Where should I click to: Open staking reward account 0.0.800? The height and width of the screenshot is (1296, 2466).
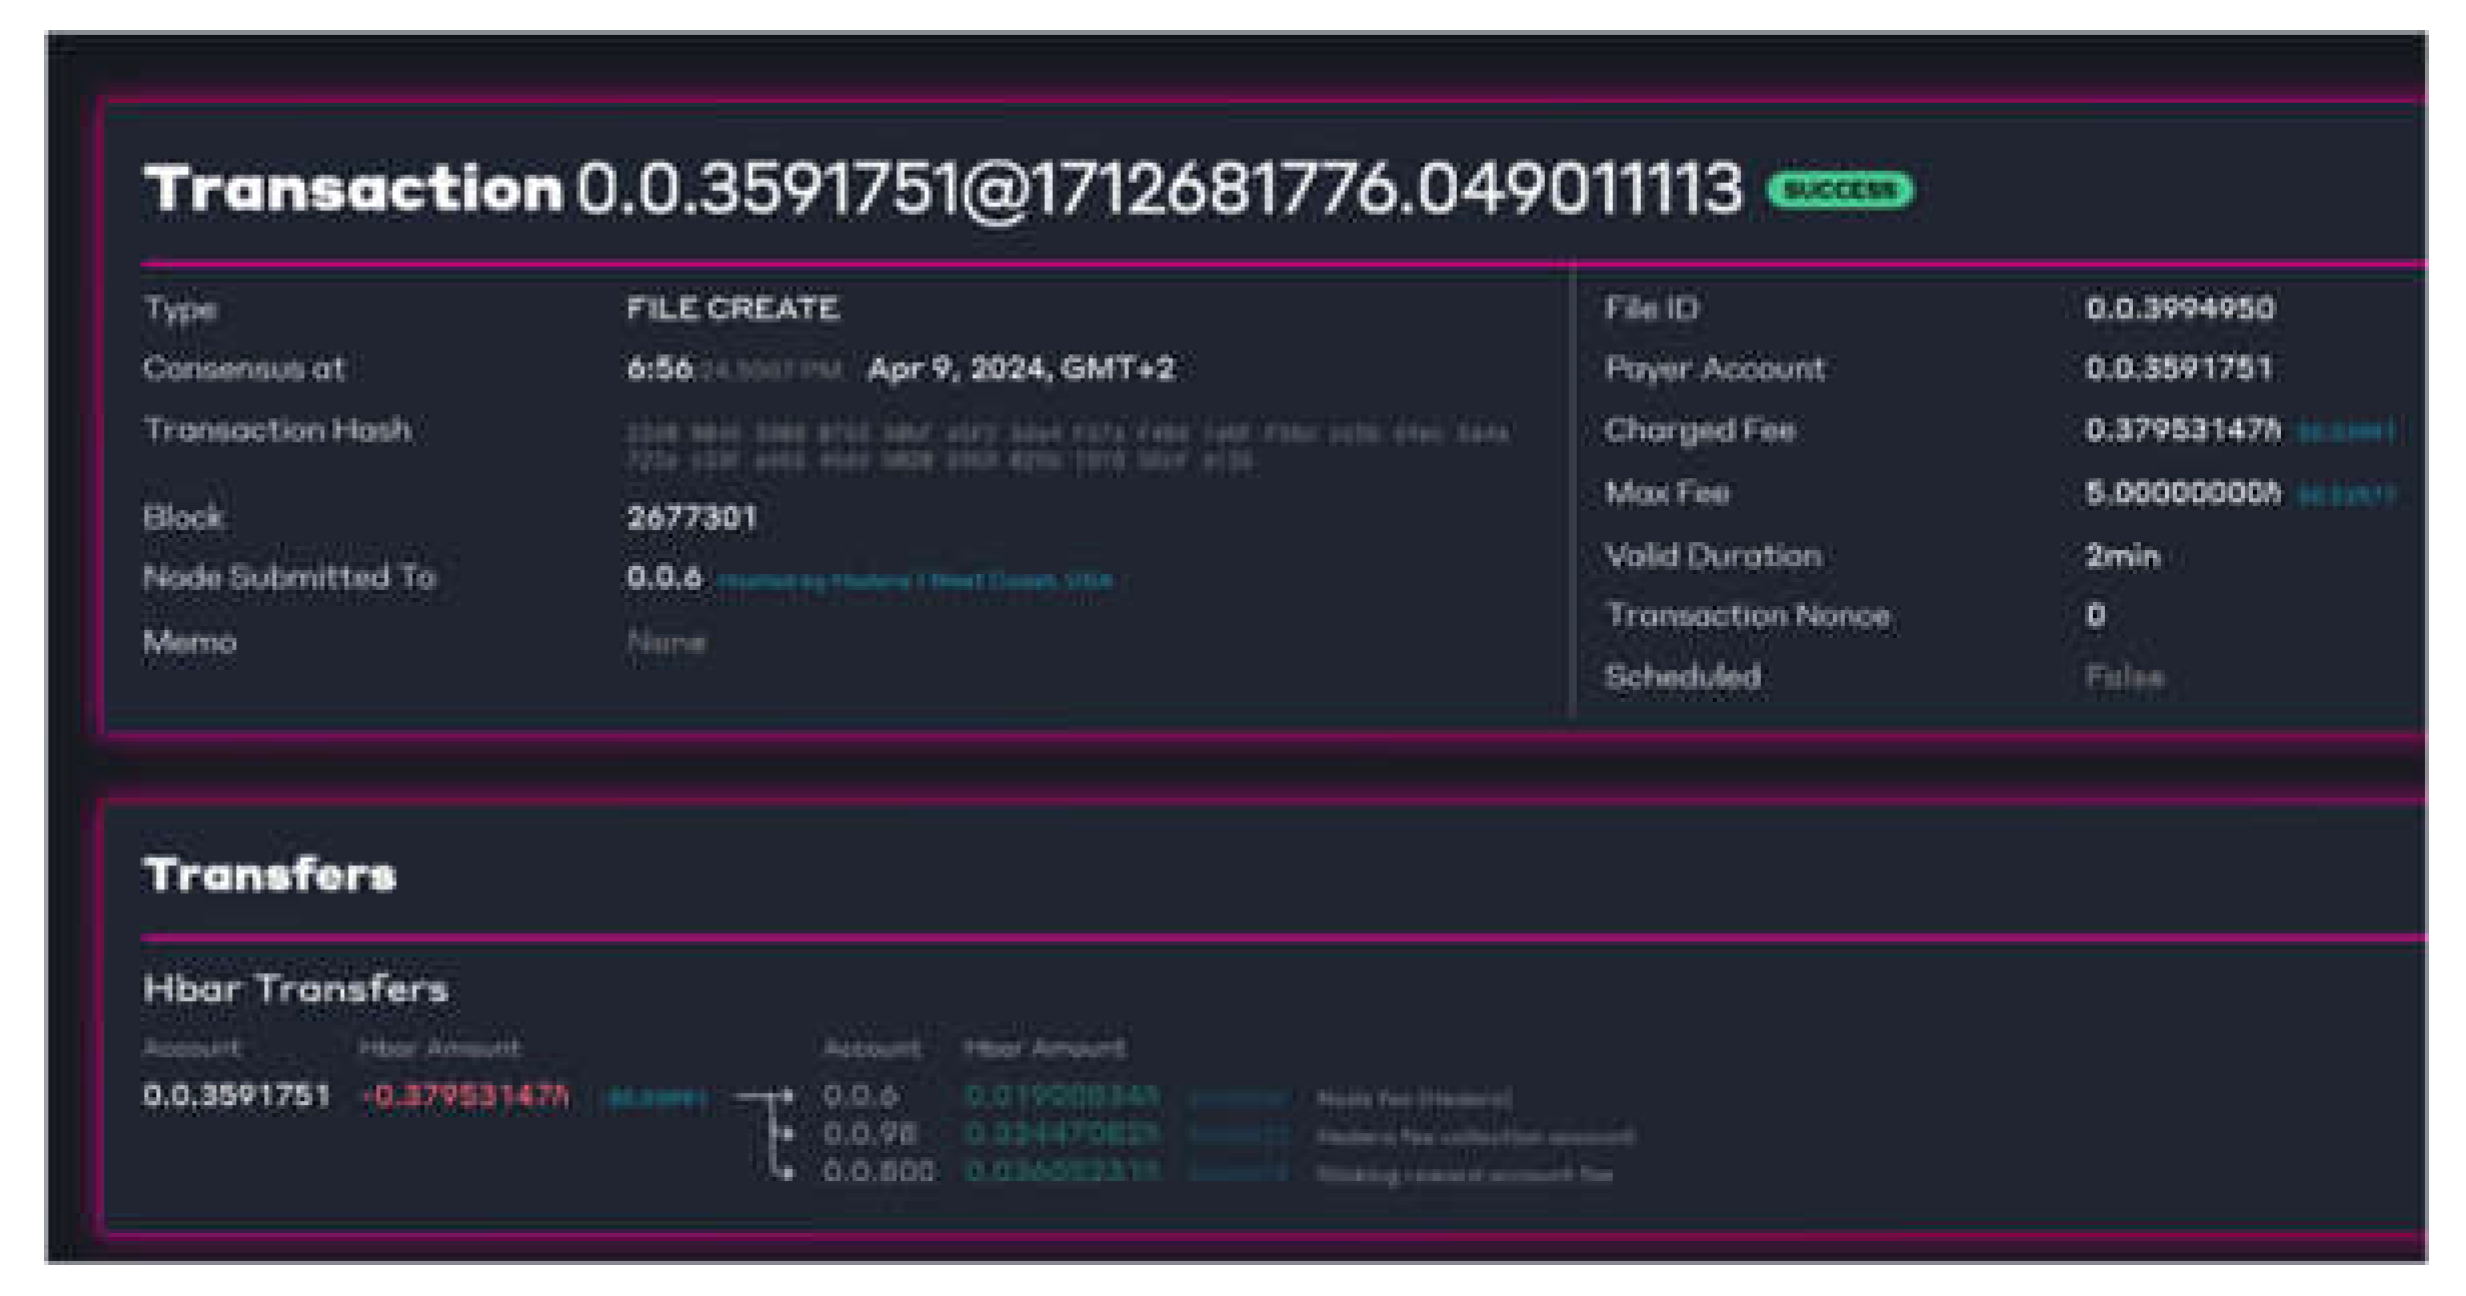click(876, 1172)
